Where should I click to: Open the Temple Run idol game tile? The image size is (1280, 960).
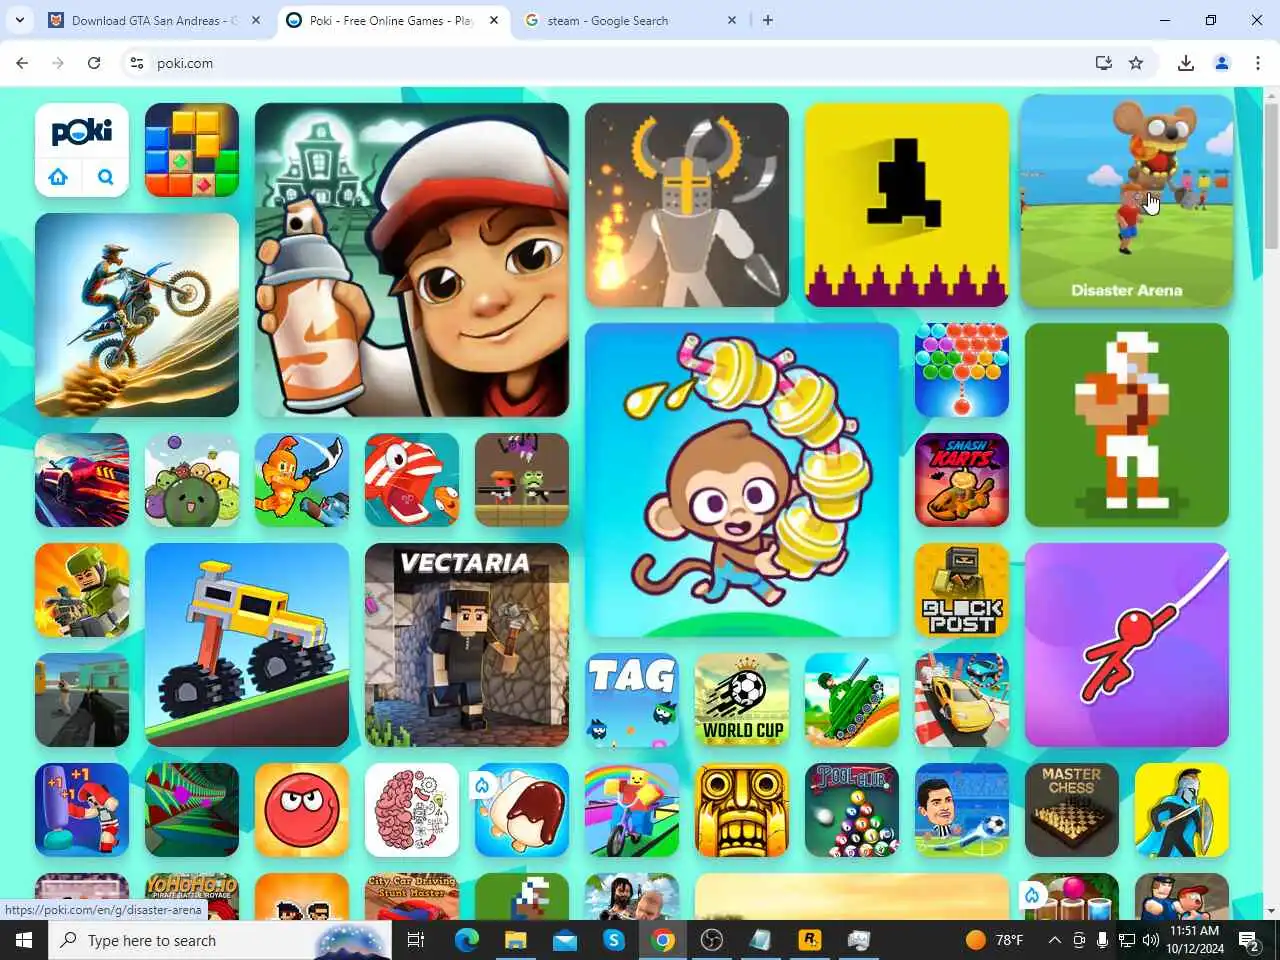(x=742, y=810)
